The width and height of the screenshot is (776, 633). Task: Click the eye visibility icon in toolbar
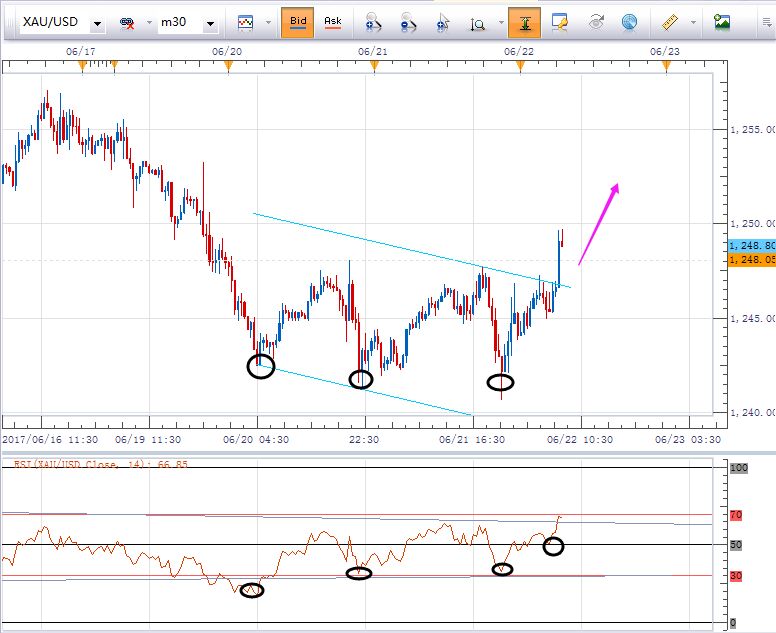pyautogui.click(x=596, y=21)
